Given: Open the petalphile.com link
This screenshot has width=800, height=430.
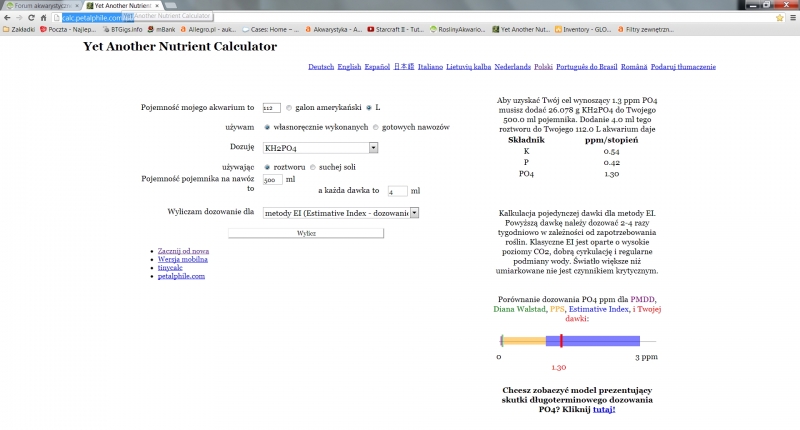Looking at the screenshot, I should (181, 276).
